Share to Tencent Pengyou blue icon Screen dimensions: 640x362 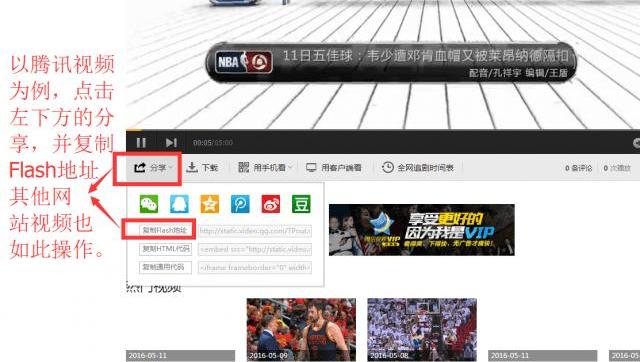(240, 204)
